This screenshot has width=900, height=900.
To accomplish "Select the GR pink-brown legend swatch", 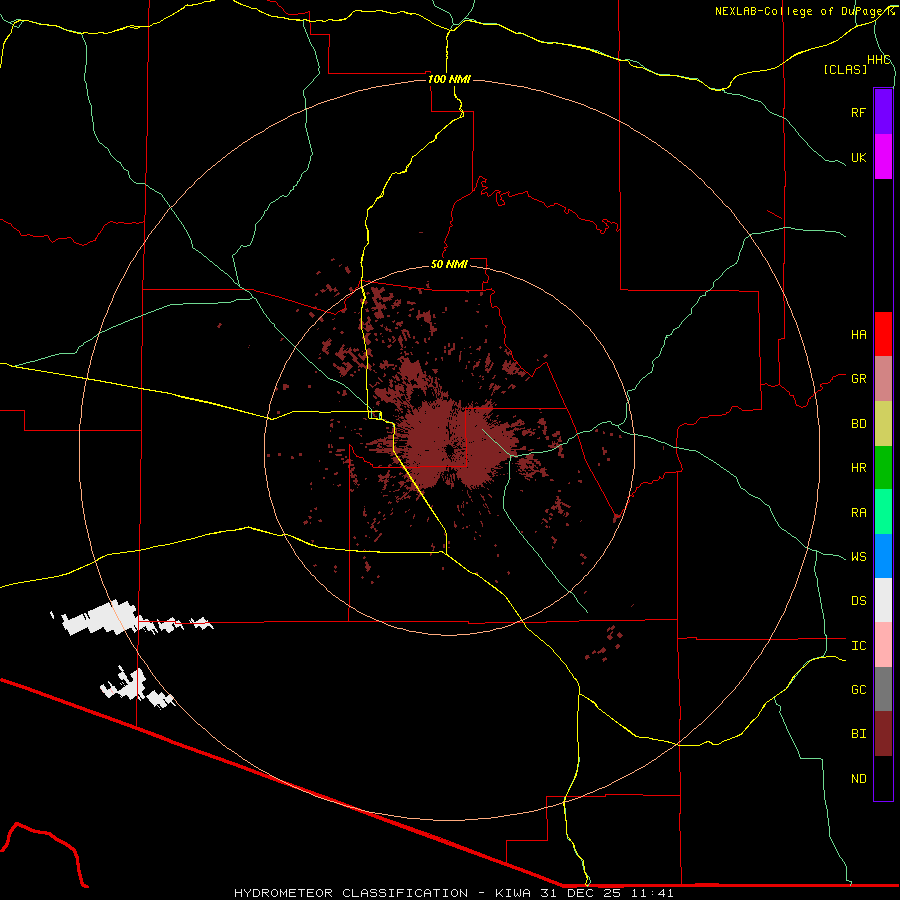I will pyautogui.click(x=883, y=379).
